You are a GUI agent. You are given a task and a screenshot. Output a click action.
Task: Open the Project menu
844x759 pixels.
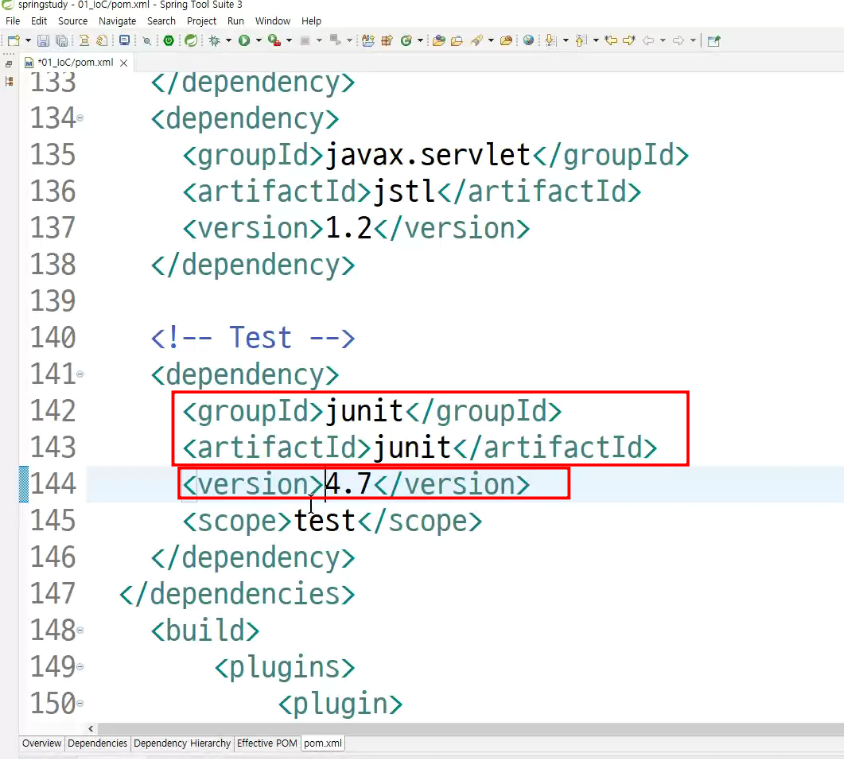[201, 21]
